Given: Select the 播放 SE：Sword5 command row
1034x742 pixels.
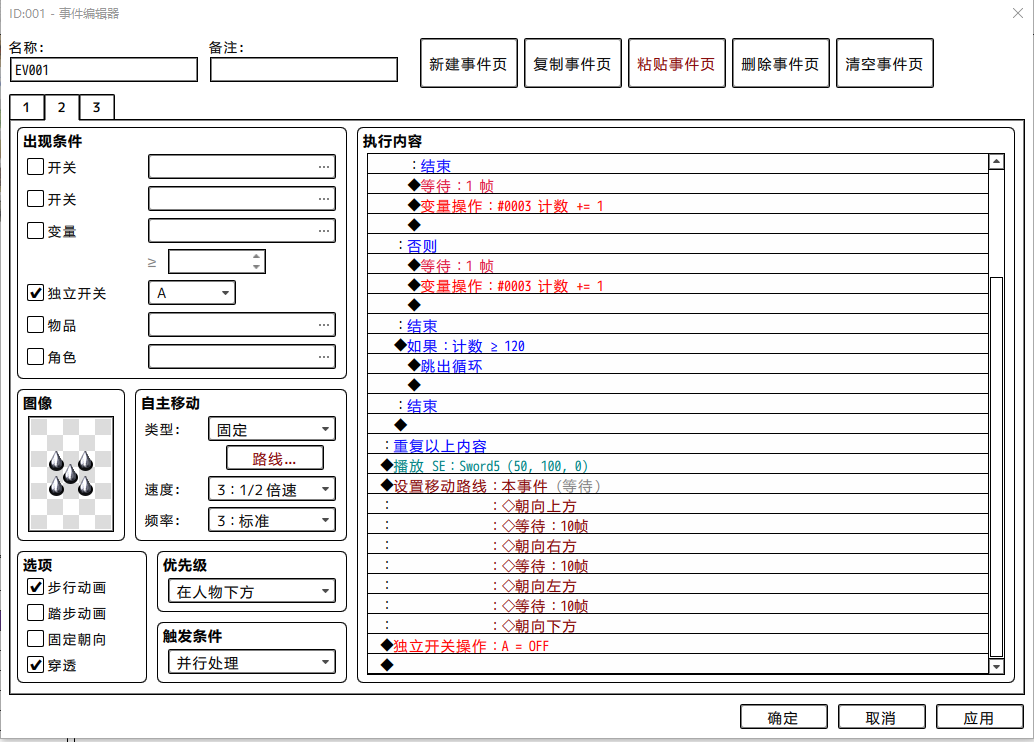Looking at the screenshot, I should (x=678, y=466).
